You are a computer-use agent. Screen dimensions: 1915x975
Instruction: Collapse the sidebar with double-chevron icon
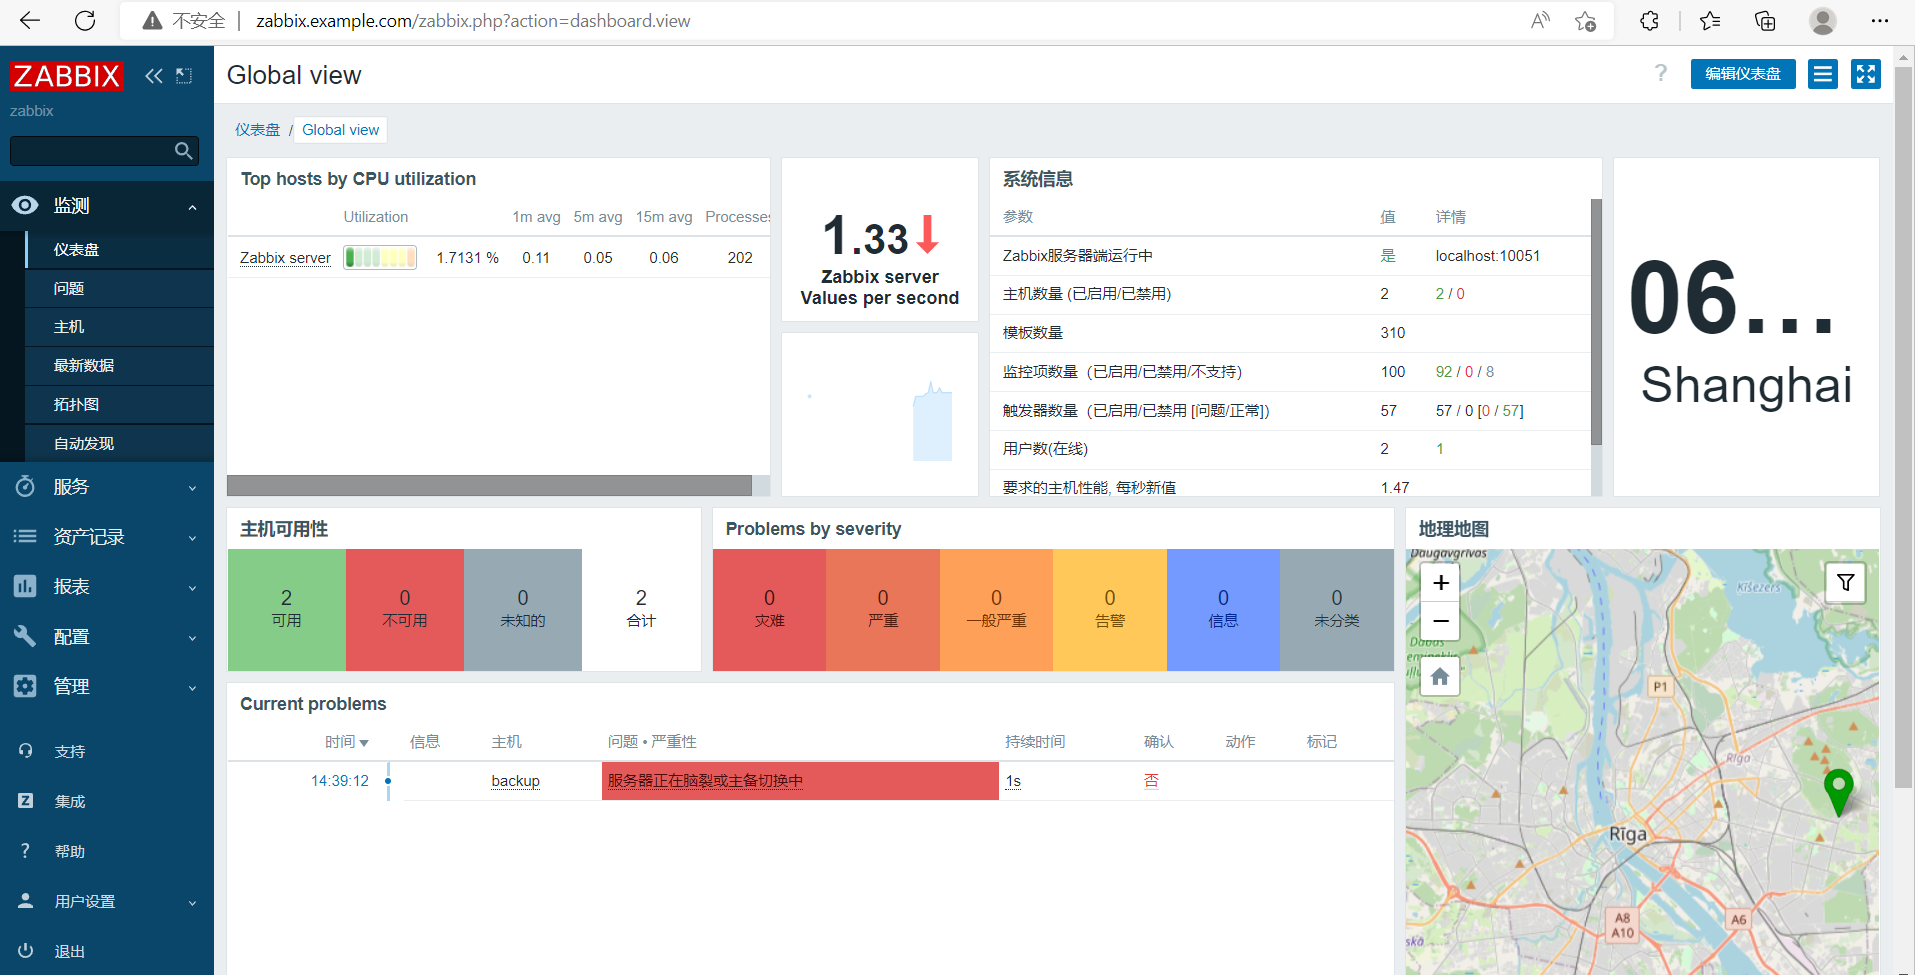coord(154,76)
